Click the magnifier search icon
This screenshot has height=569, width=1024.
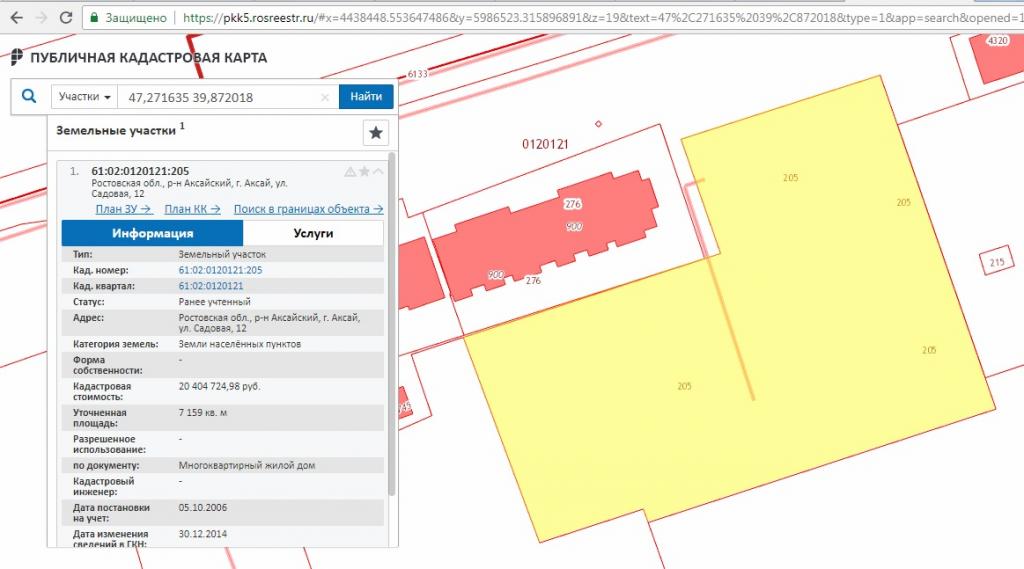tap(29, 97)
